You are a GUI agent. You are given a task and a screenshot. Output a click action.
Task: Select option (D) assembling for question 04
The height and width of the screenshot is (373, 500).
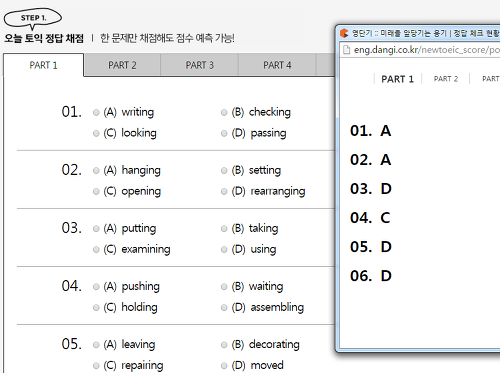pyautogui.click(x=224, y=308)
